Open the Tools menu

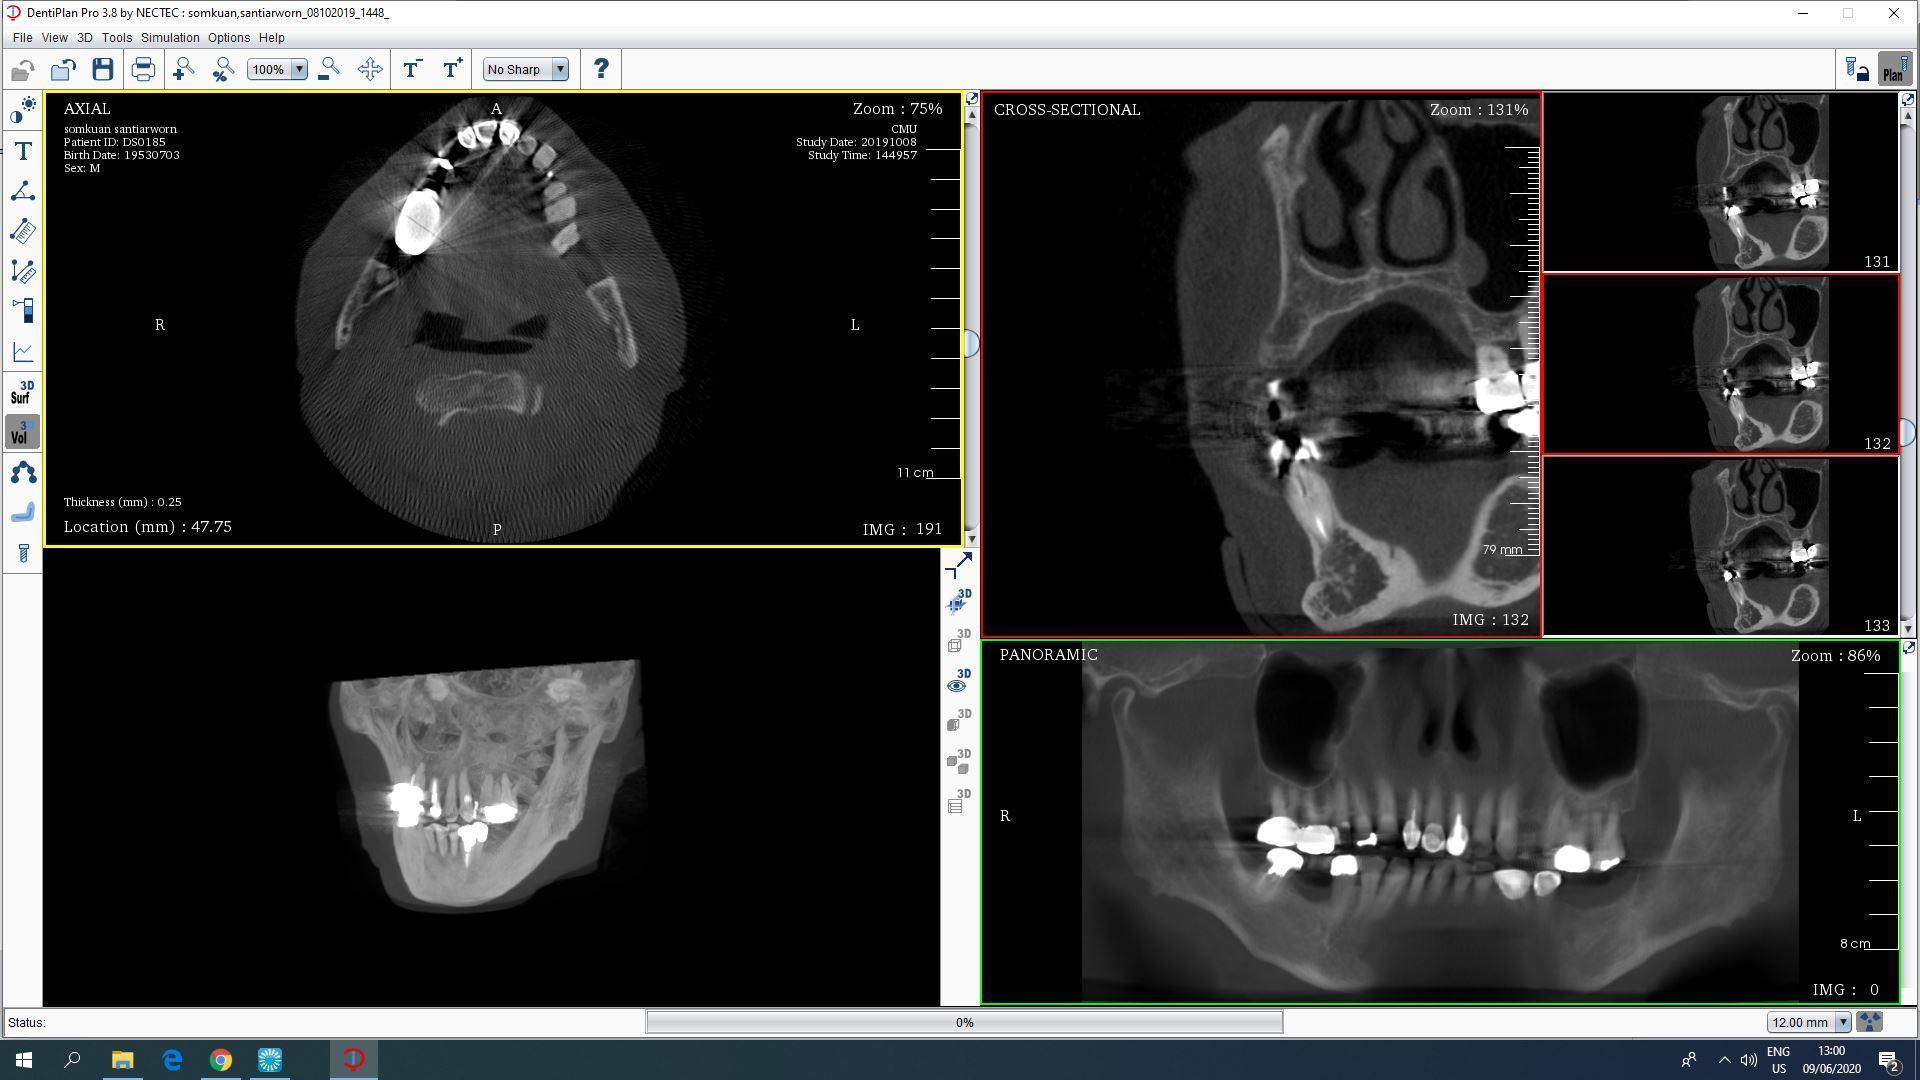pos(117,37)
